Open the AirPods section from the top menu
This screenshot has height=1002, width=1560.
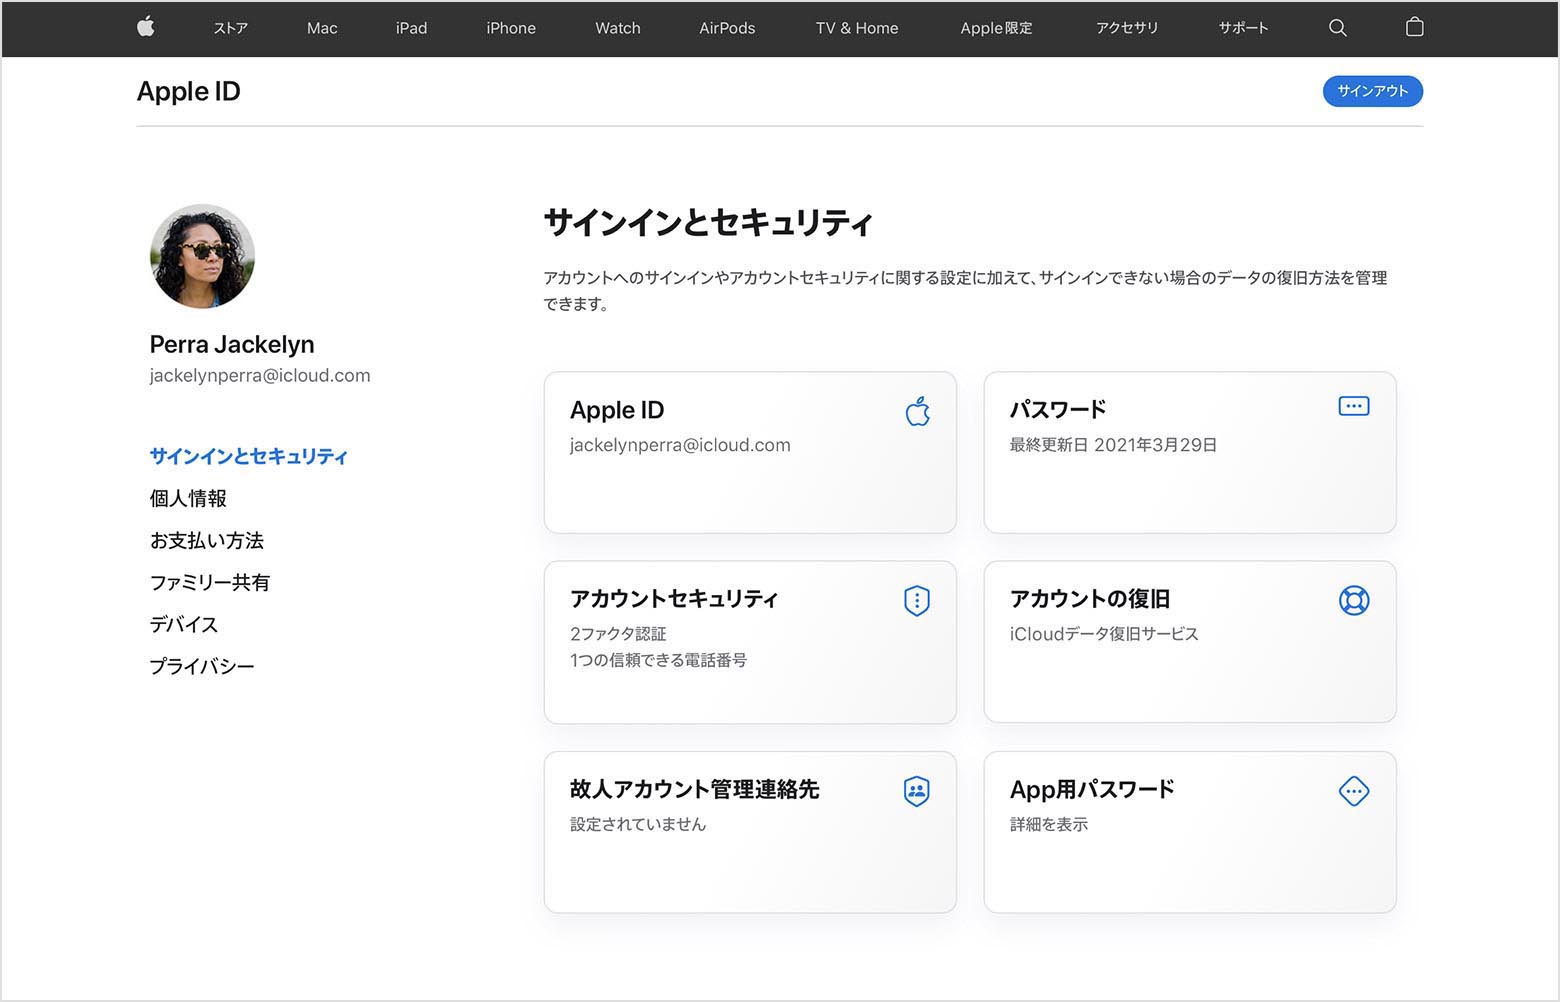[727, 28]
